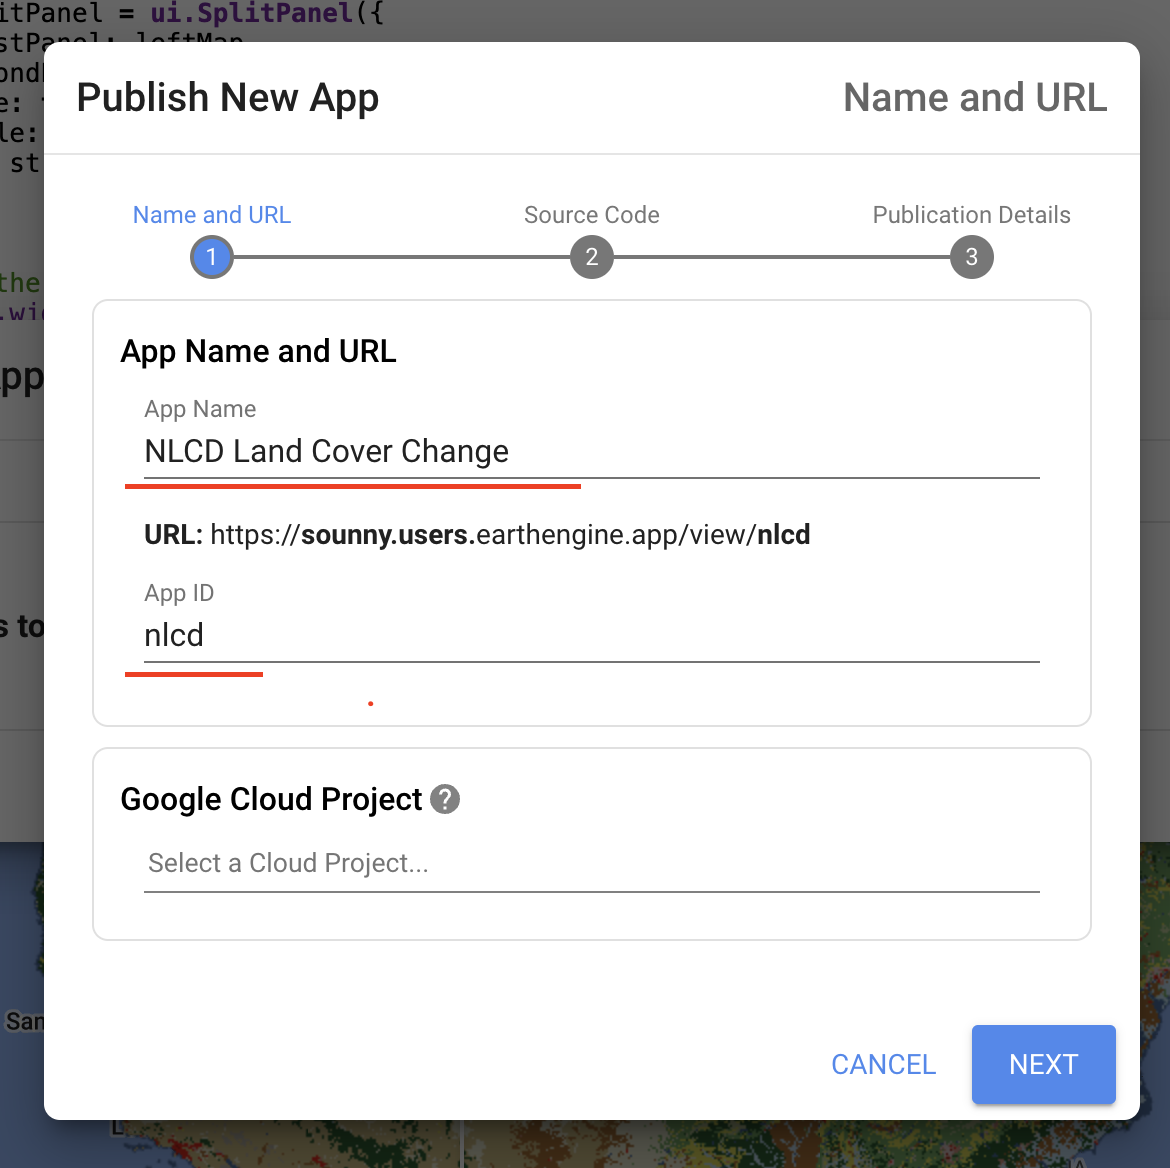Viewport: 1170px width, 1168px height.
Task: Click the app URL text
Action: tap(477, 535)
